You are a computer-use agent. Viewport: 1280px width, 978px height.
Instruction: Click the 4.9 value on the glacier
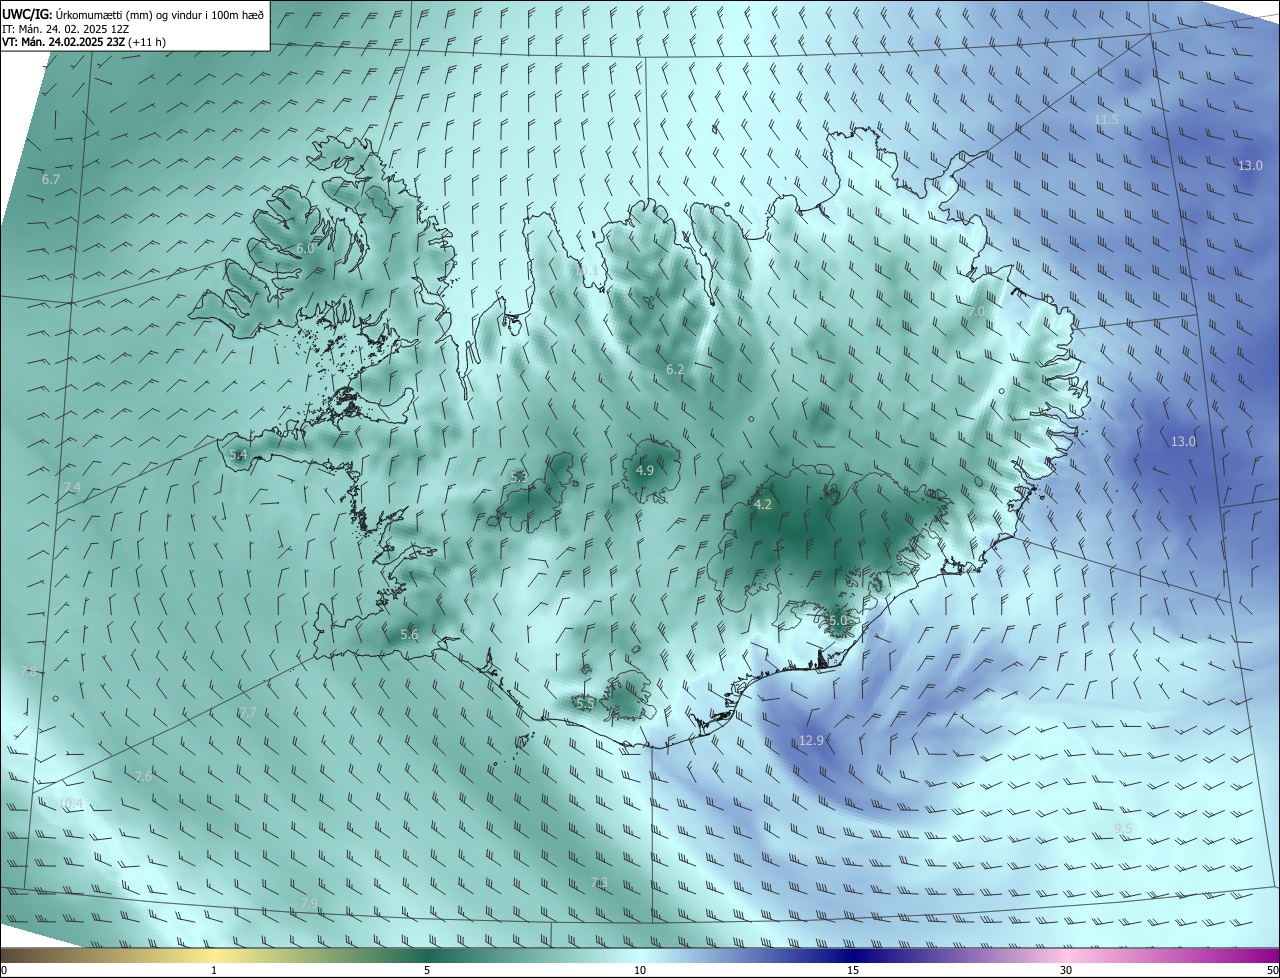(x=645, y=470)
